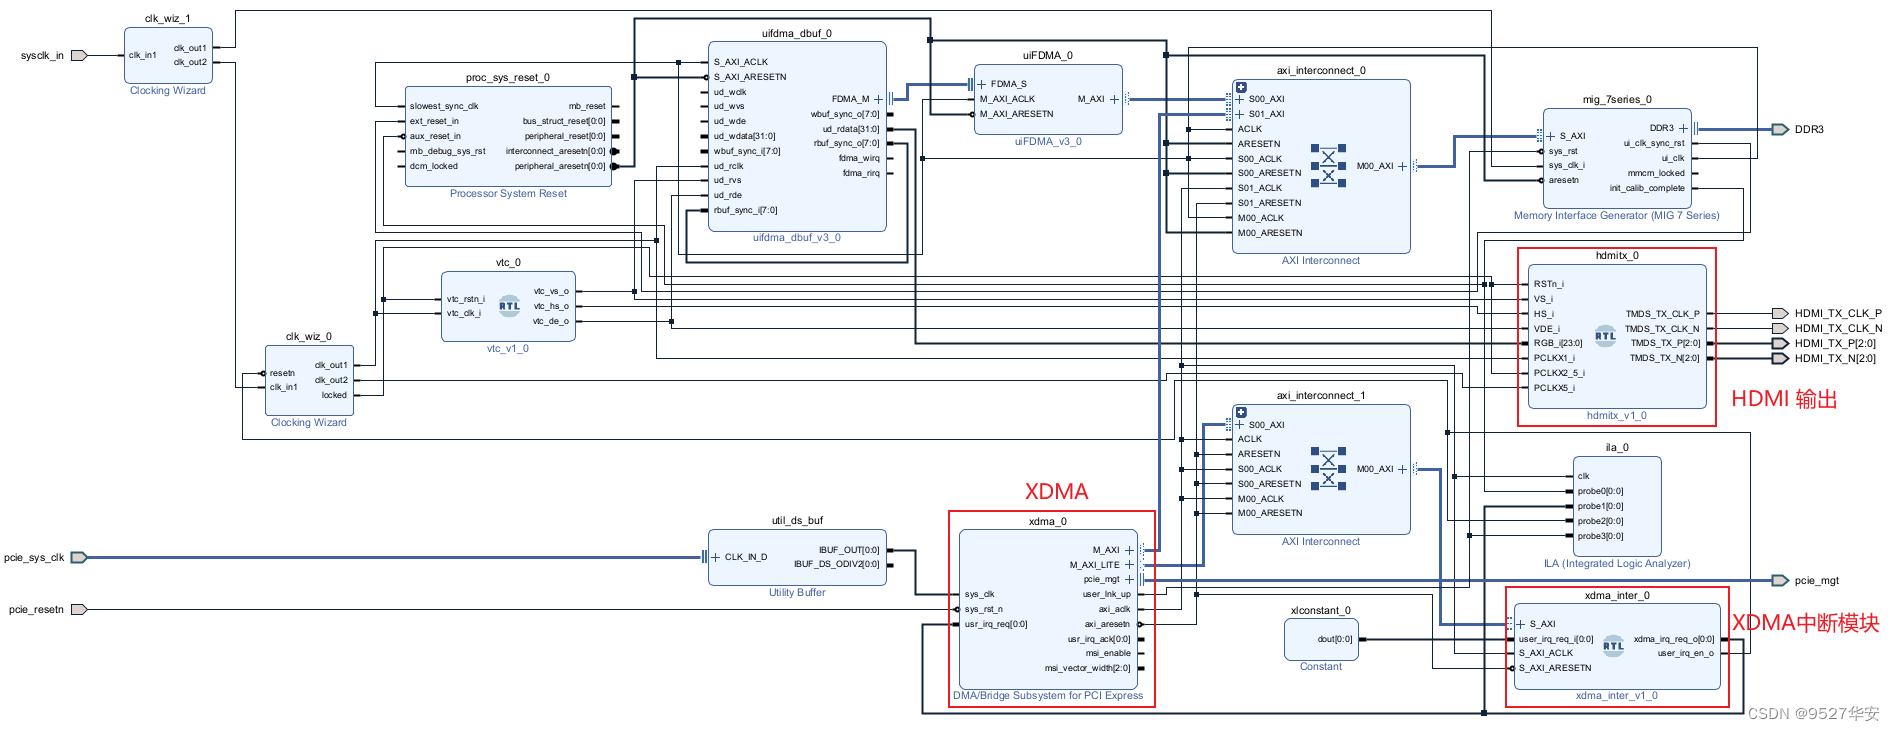Click Memory Interface Generator (MIG 7 Series) label

click(1617, 215)
